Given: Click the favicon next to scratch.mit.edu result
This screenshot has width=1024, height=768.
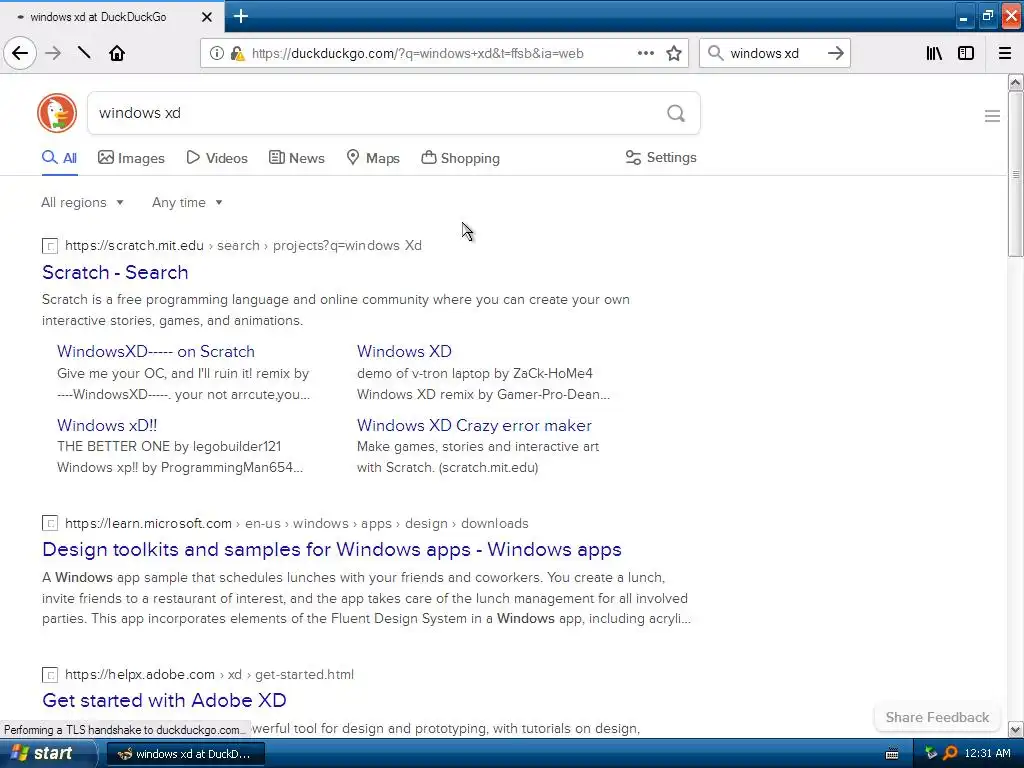Looking at the screenshot, I should (50, 246).
